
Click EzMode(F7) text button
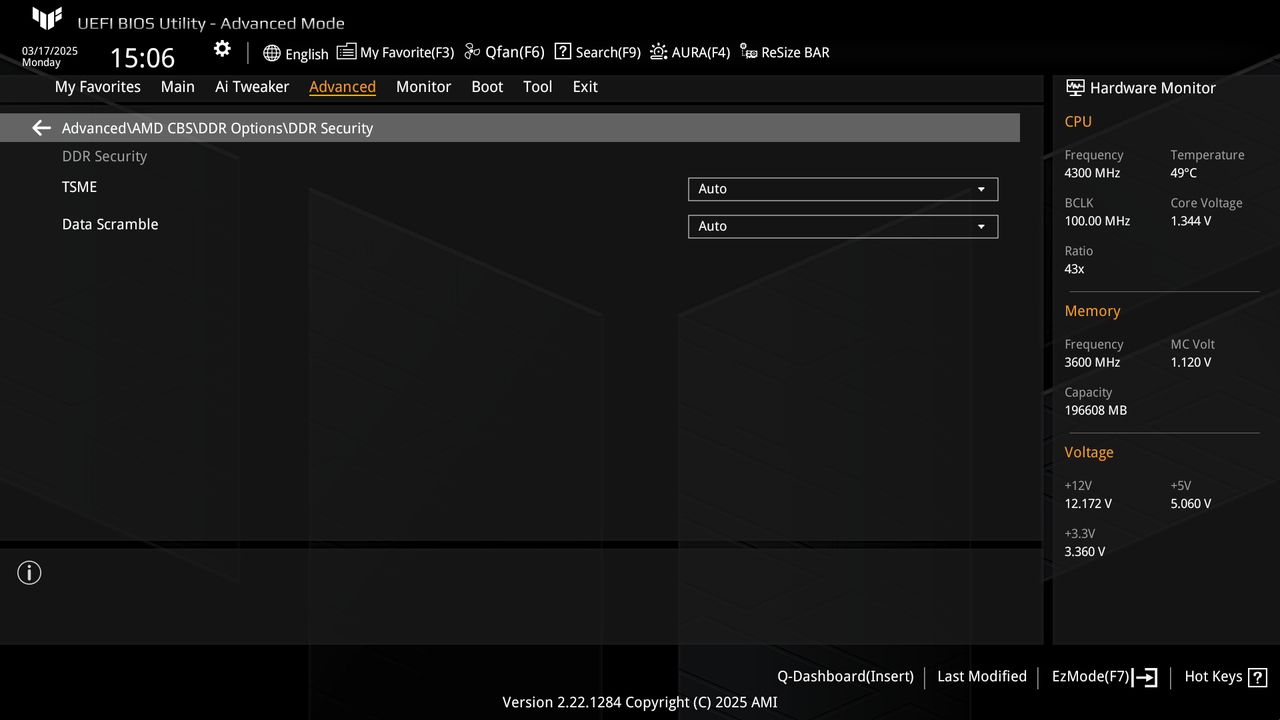tap(1090, 677)
